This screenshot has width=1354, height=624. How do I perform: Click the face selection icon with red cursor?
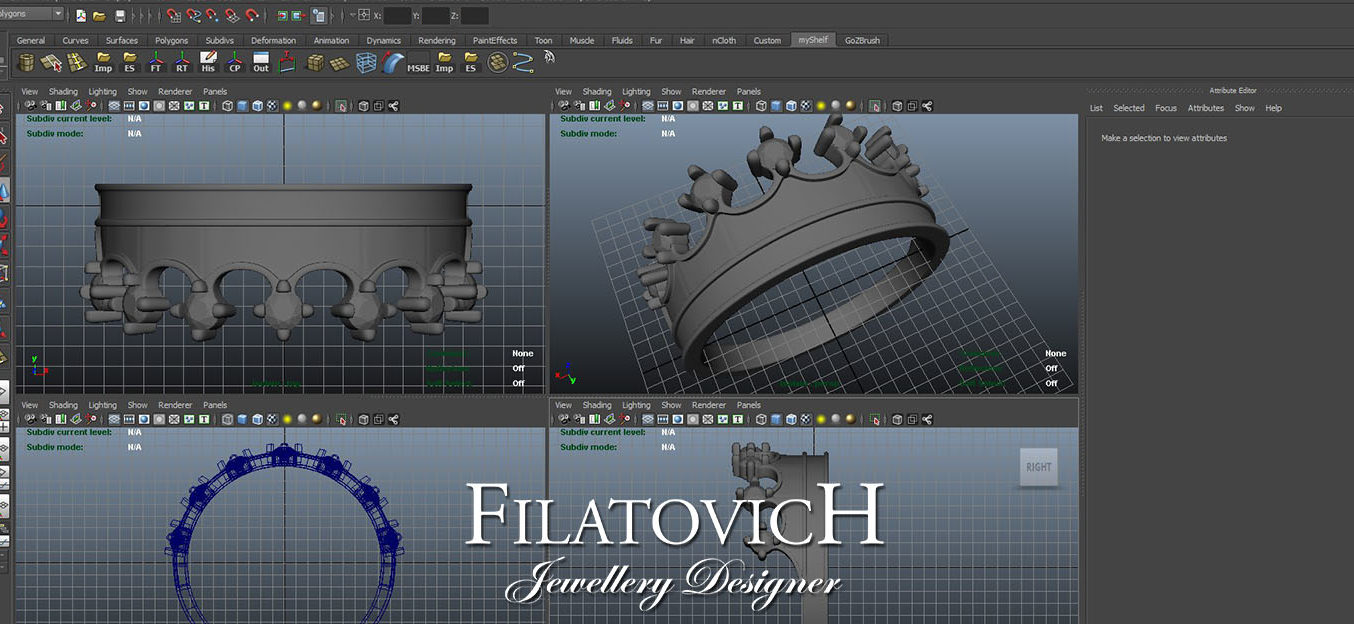pyautogui.click(x=50, y=62)
